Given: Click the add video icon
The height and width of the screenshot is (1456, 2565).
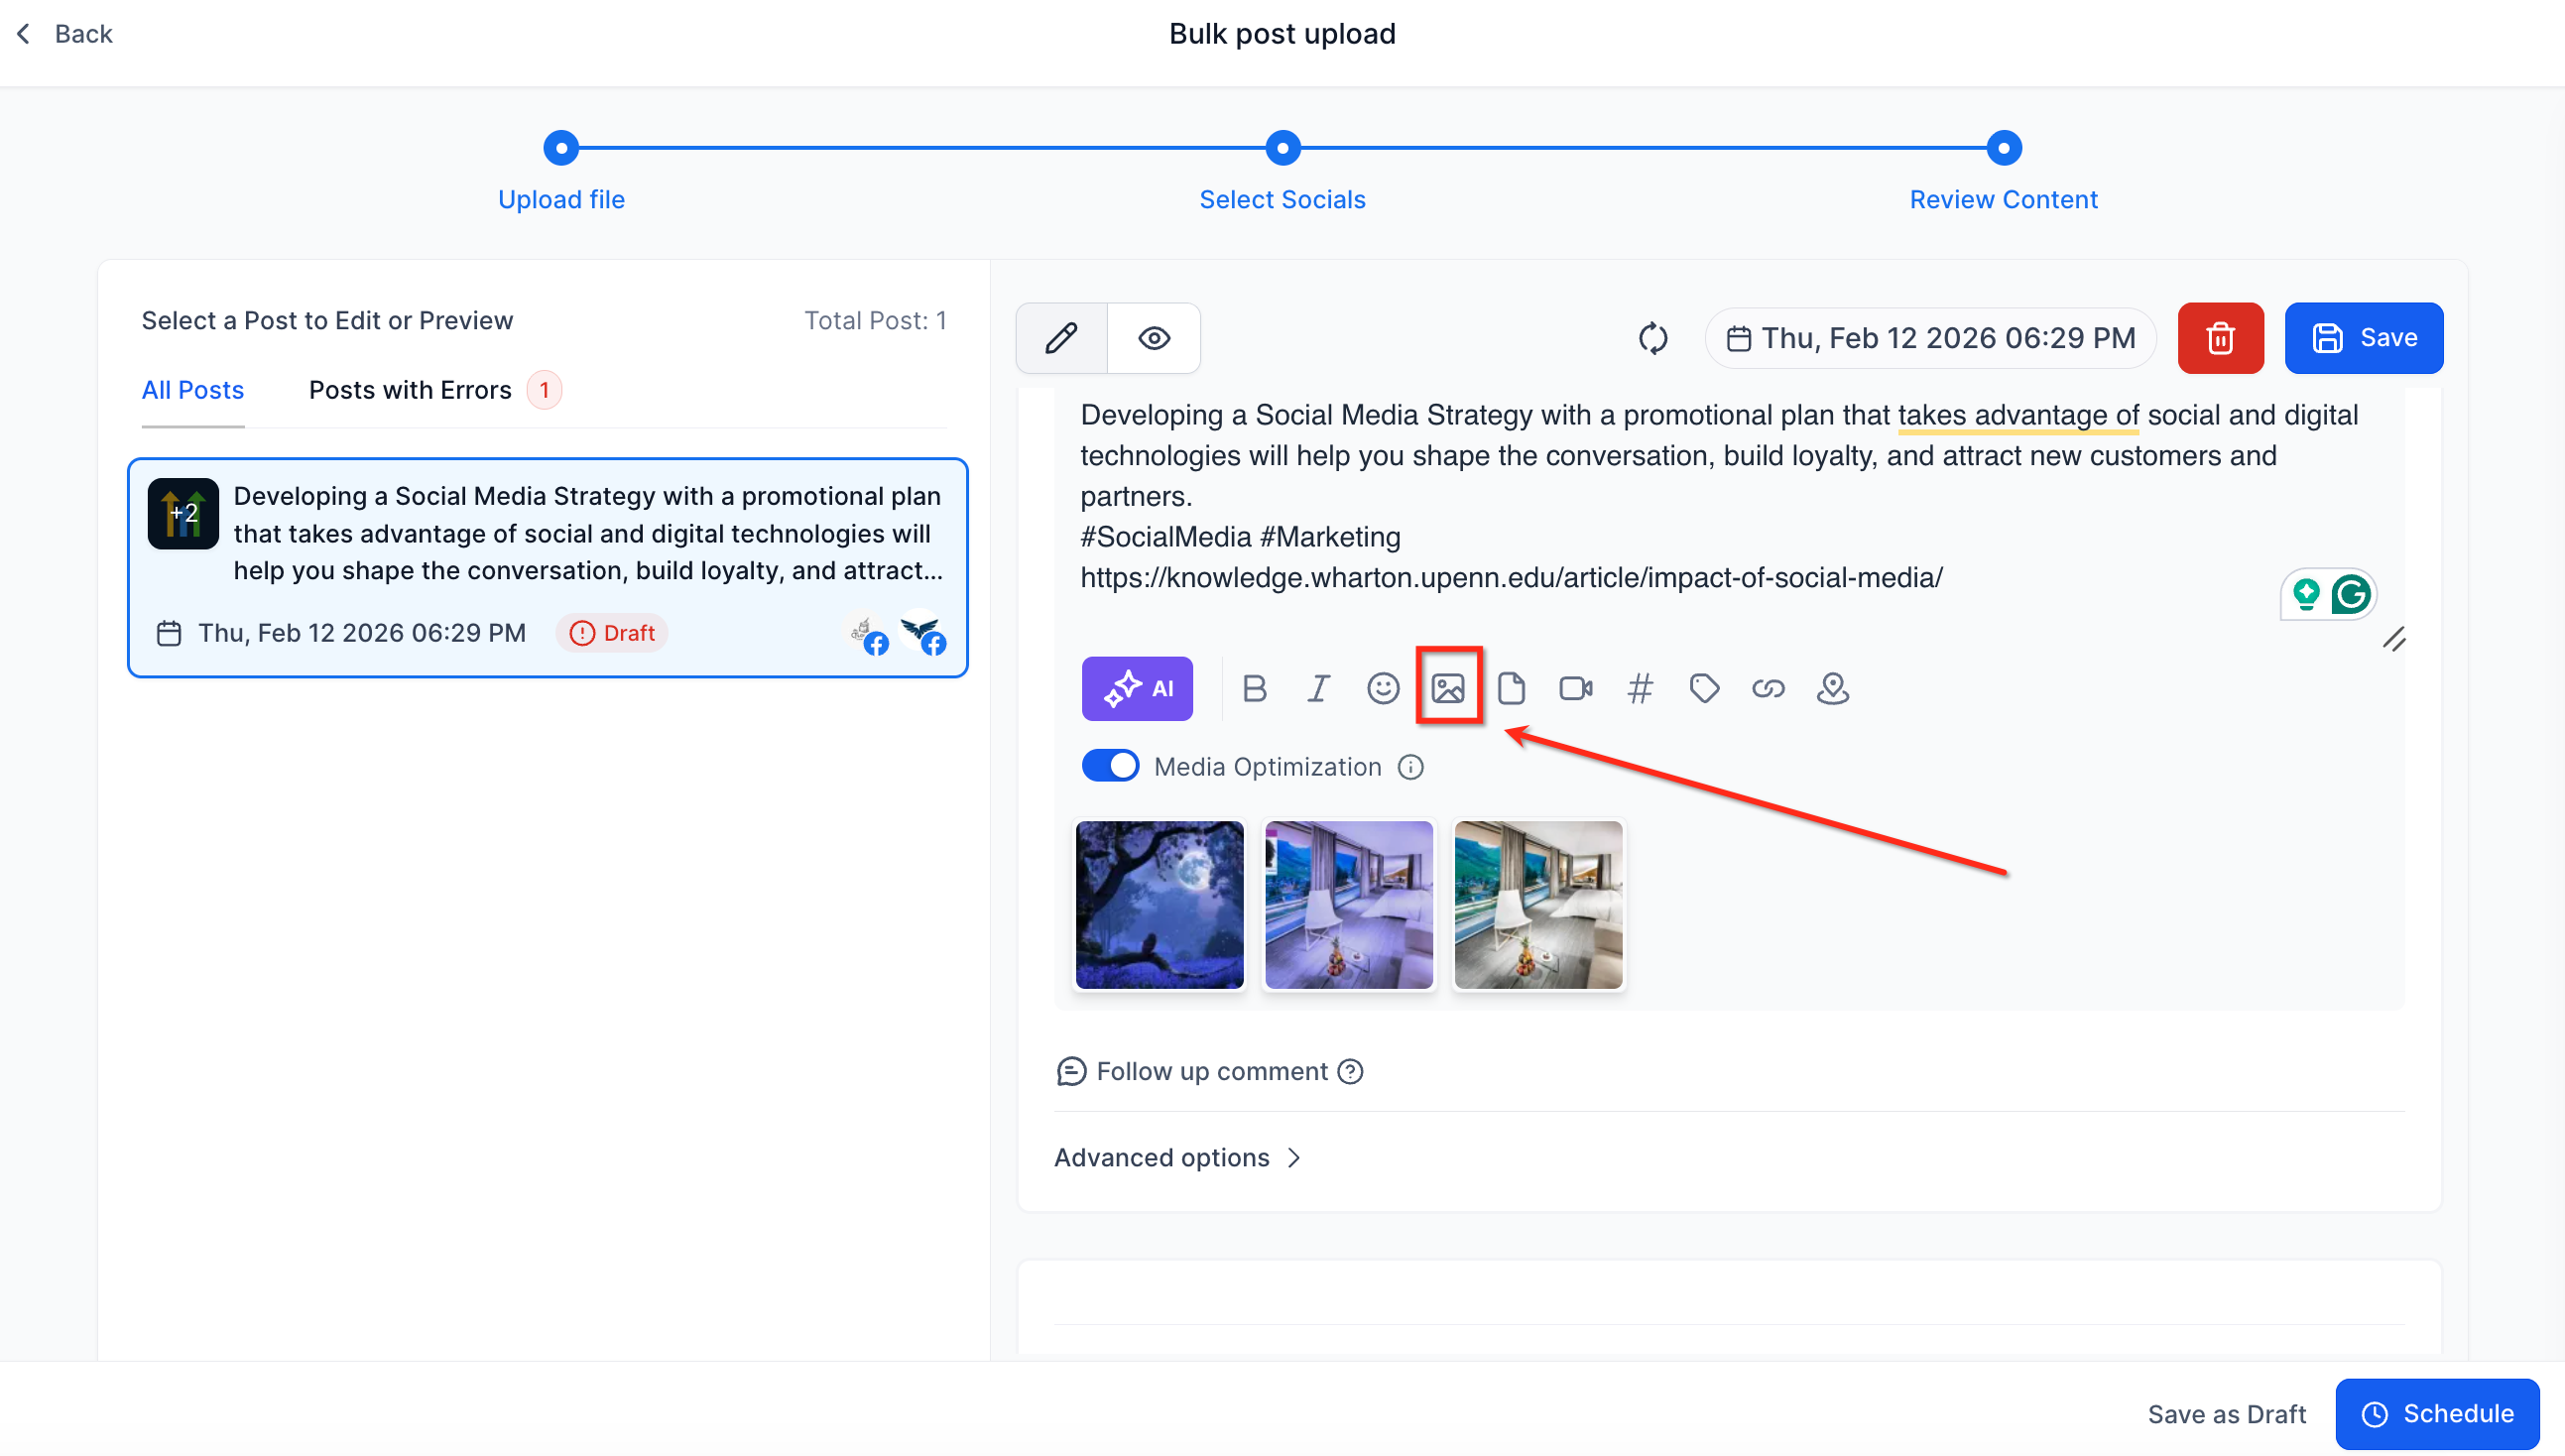Looking at the screenshot, I should click(1575, 688).
